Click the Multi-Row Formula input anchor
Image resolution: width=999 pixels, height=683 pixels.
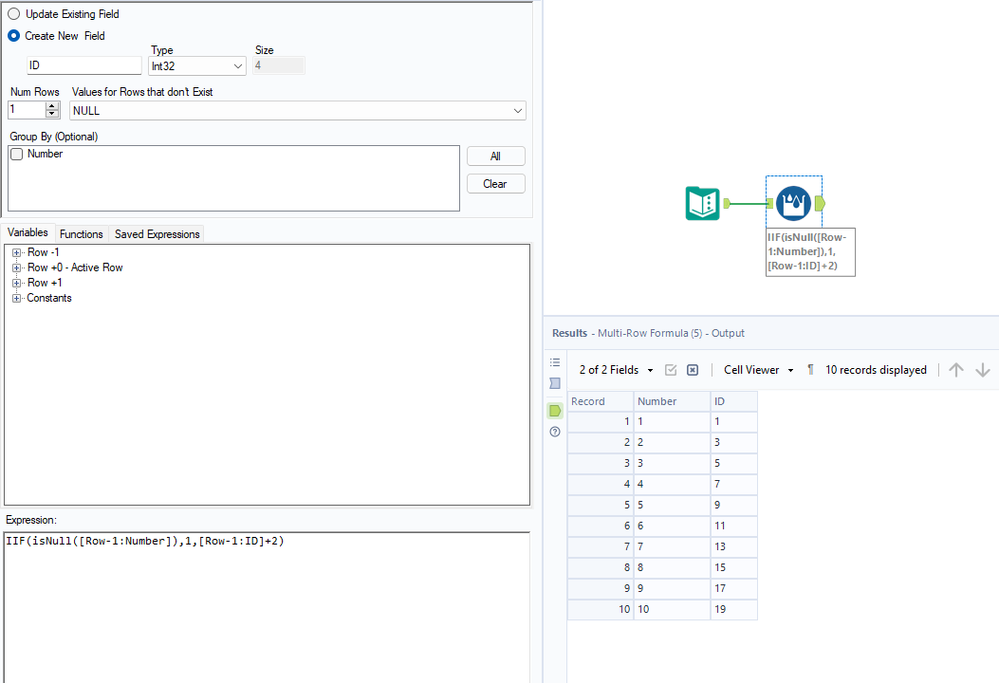click(x=770, y=203)
